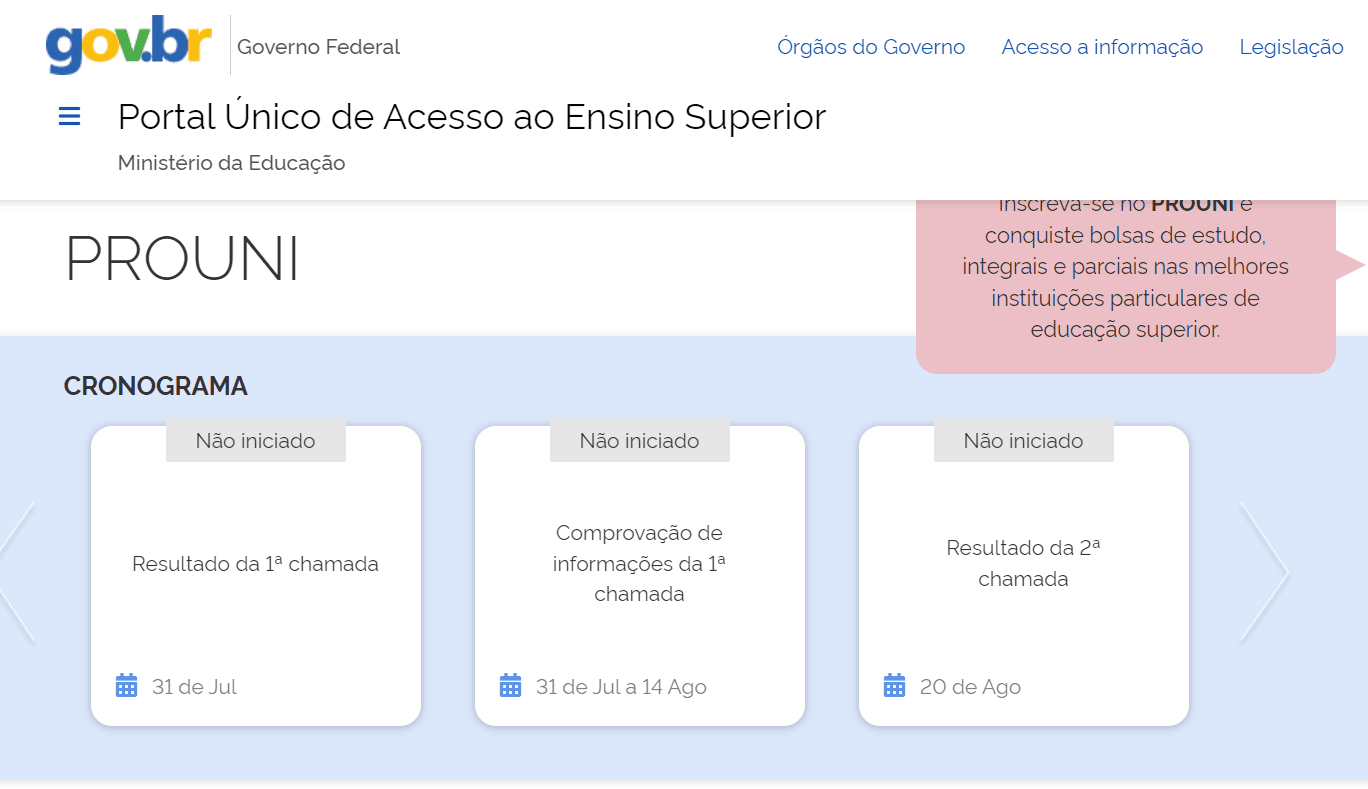Open the hamburger navigation menu

tap(69, 117)
